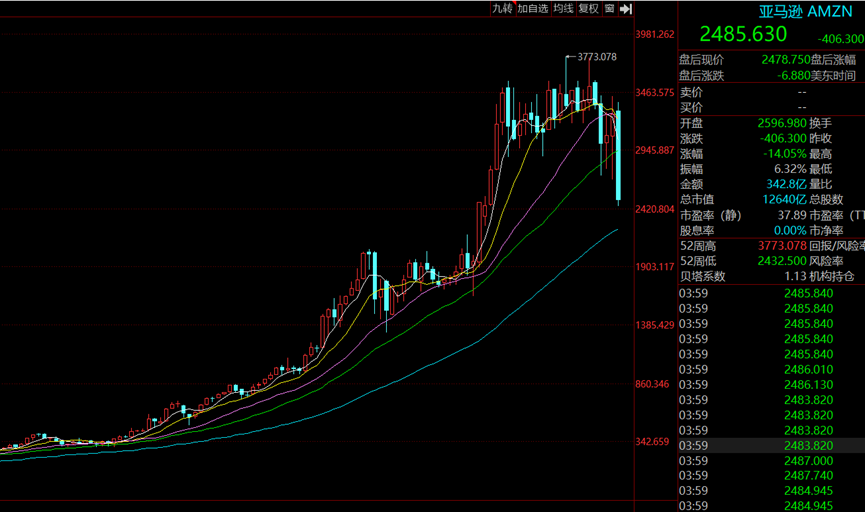Image resolution: width=865 pixels, height=512 pixels.
Task: Open the 复权 price adjustment option
Action: 589,8
